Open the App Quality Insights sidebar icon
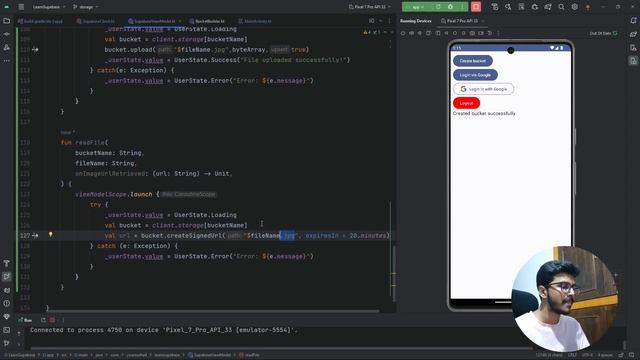The height and width of the screenshot is (360, 640). click(7, 316)
